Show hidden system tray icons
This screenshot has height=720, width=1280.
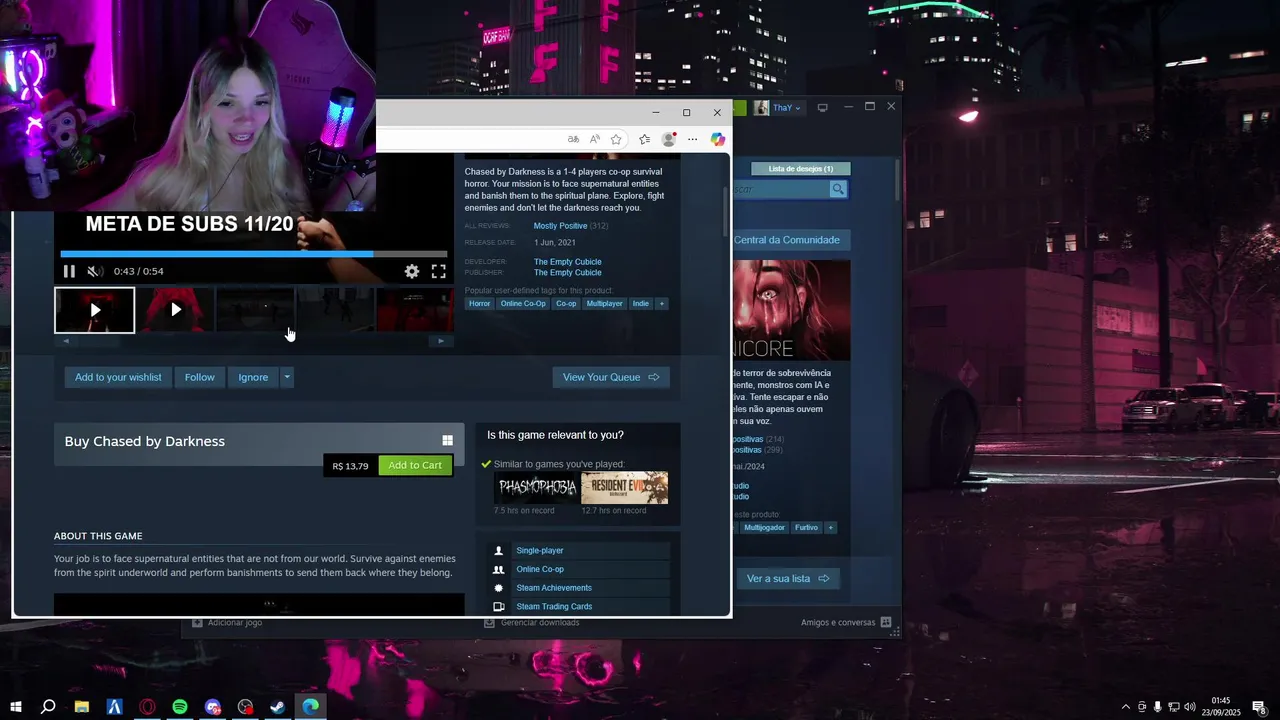(1125, 707)
